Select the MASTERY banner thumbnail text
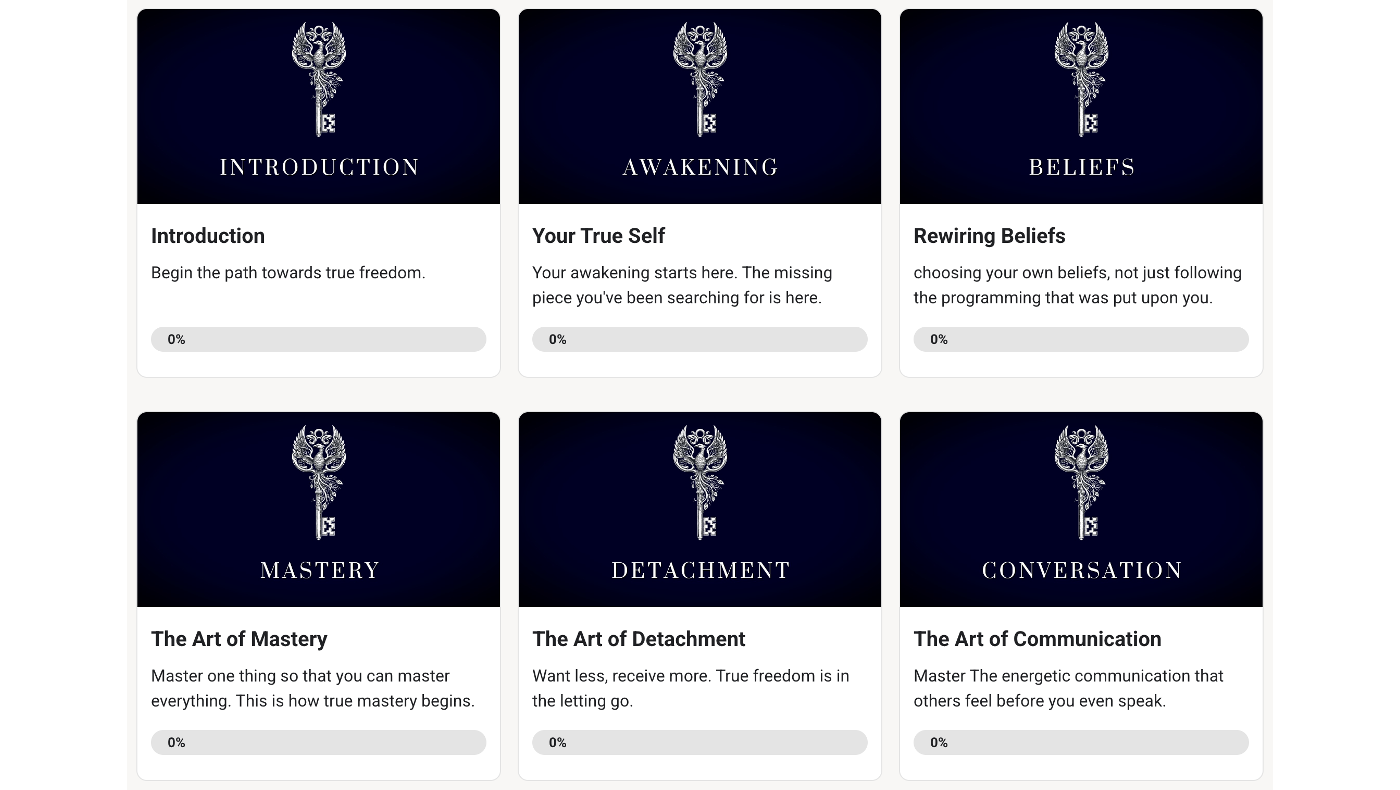This screenshot has width=1400, height=790. pos(319,571)
